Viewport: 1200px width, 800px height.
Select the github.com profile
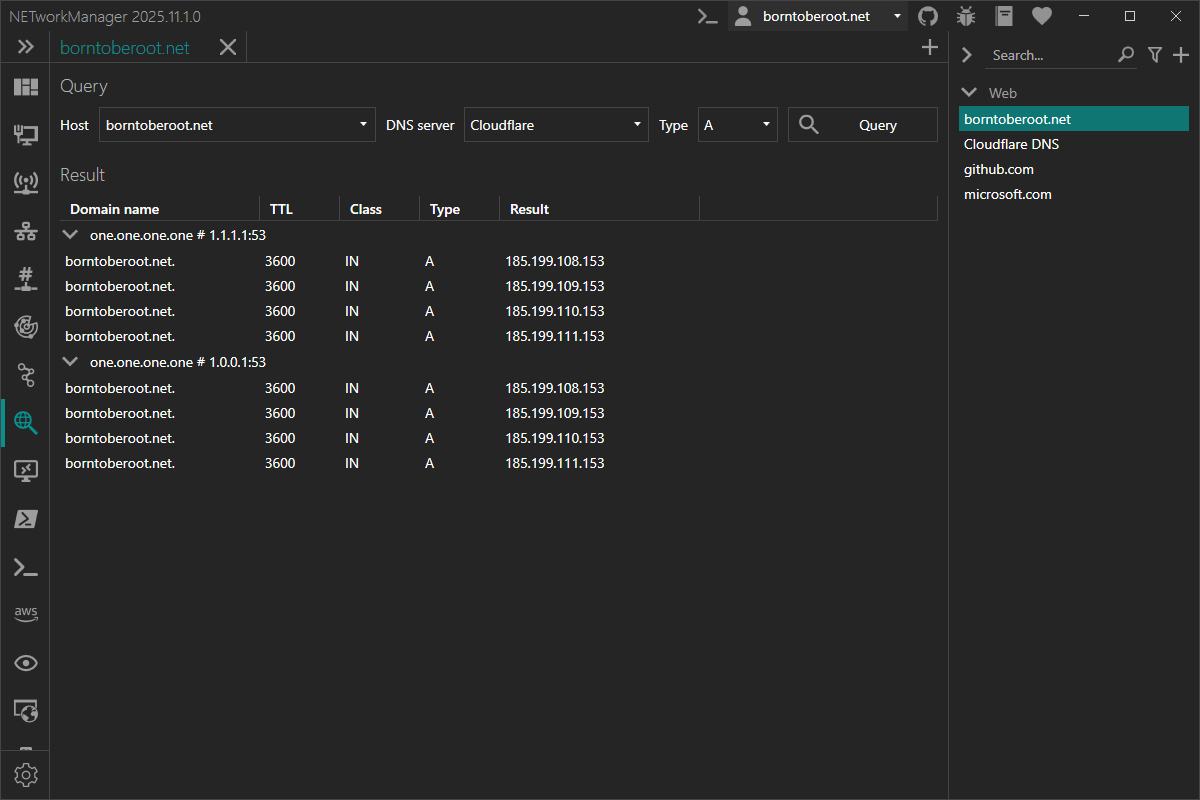click(998, 169)
